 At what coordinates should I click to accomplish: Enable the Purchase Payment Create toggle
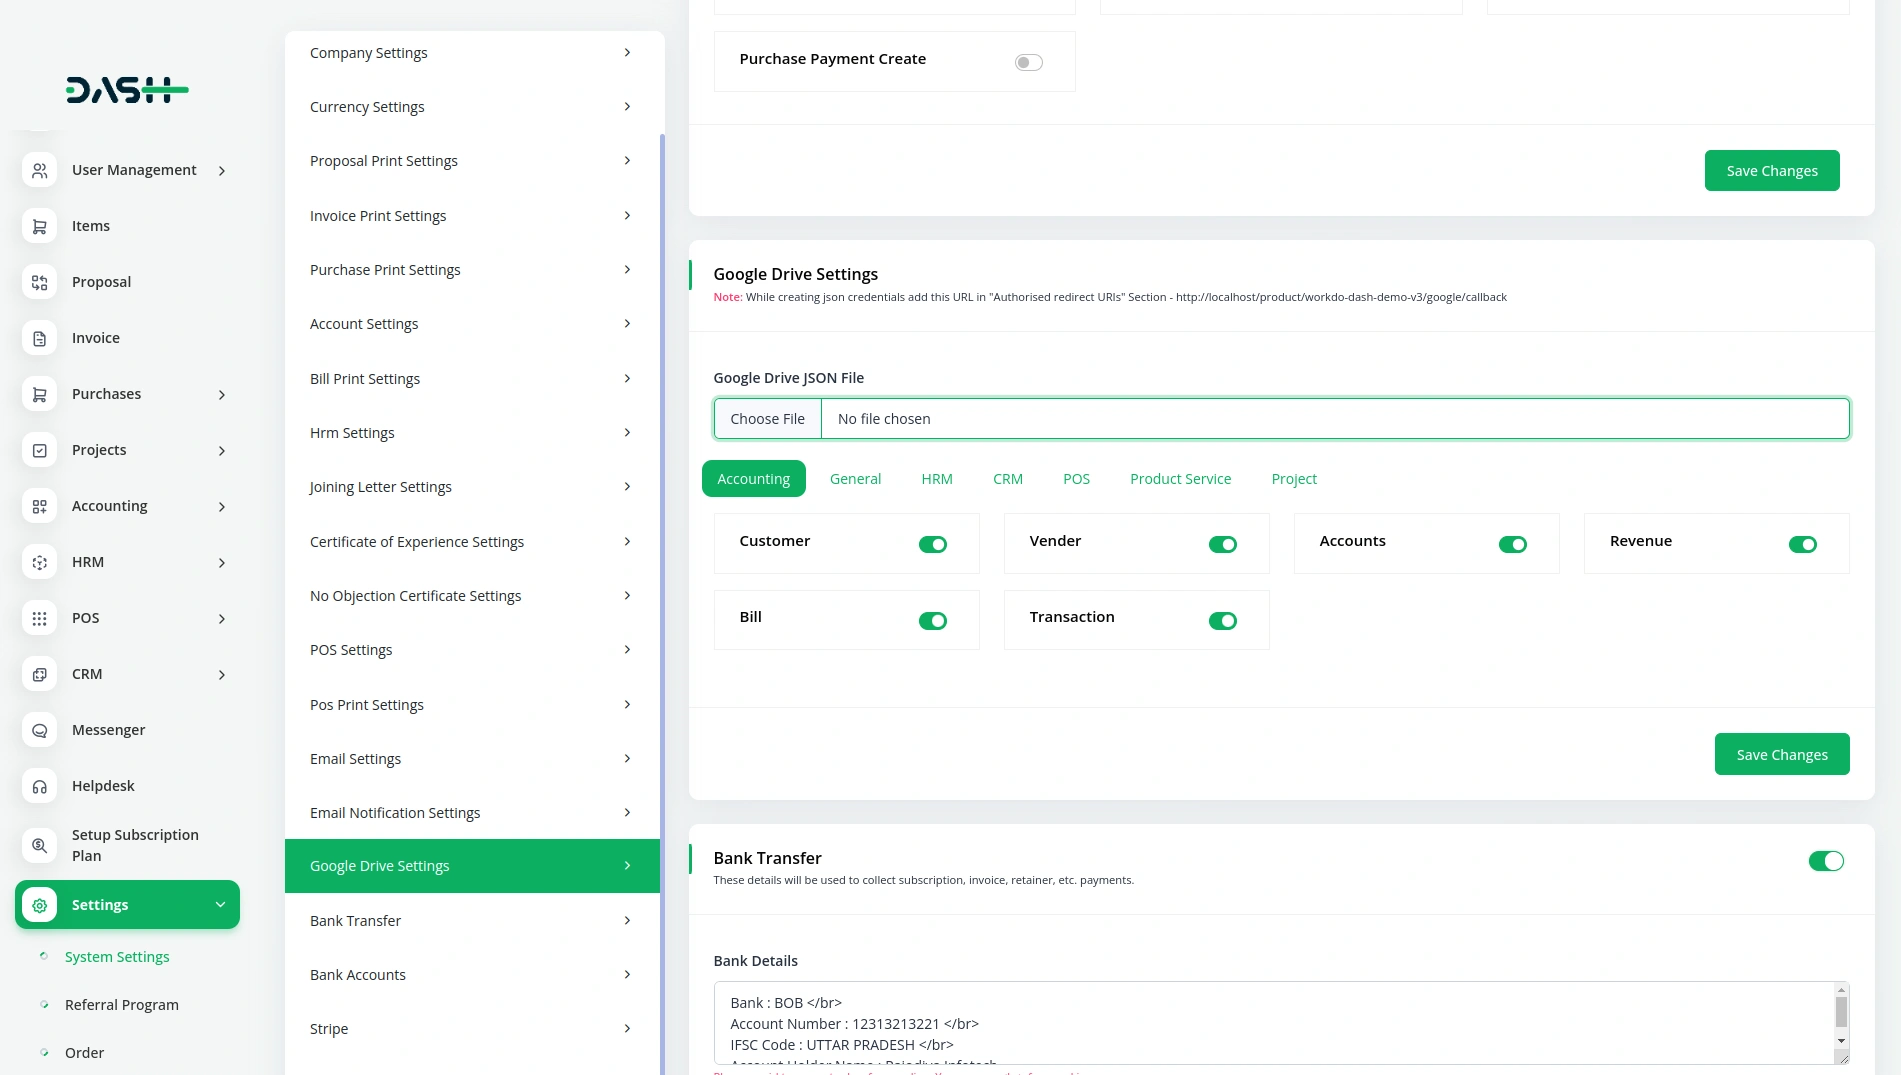pyautogui.click(x=1027, y=62)
